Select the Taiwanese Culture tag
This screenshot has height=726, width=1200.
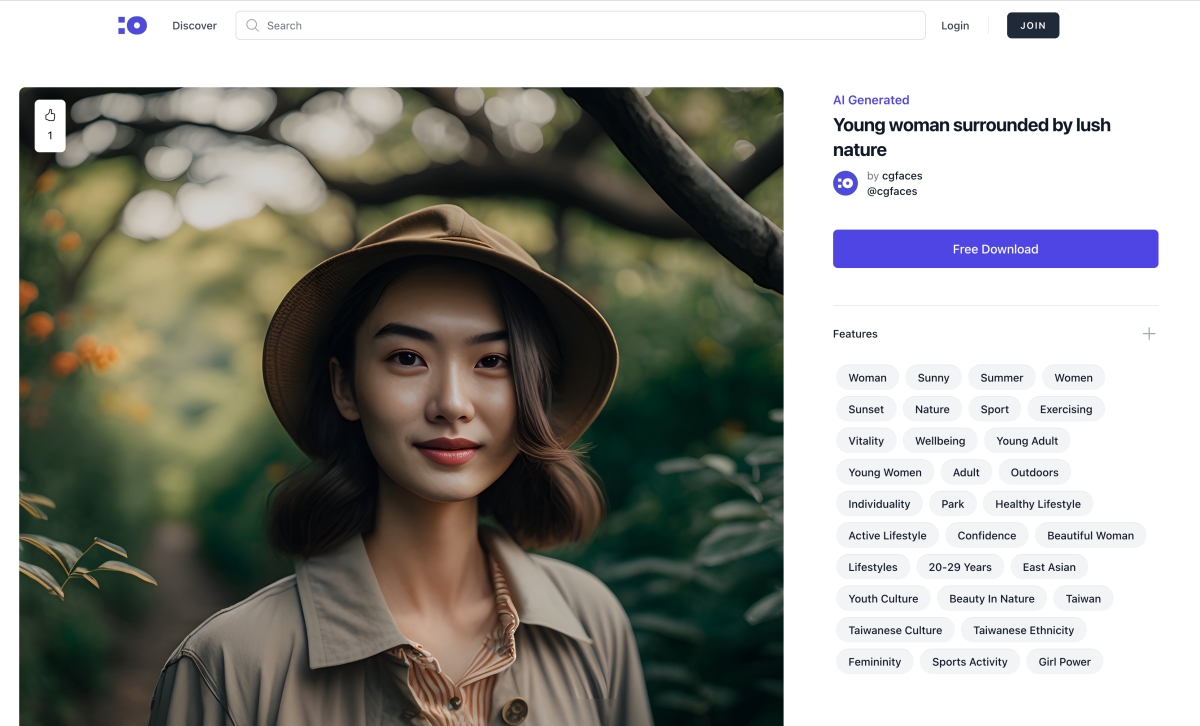click(x=895, y=630)
